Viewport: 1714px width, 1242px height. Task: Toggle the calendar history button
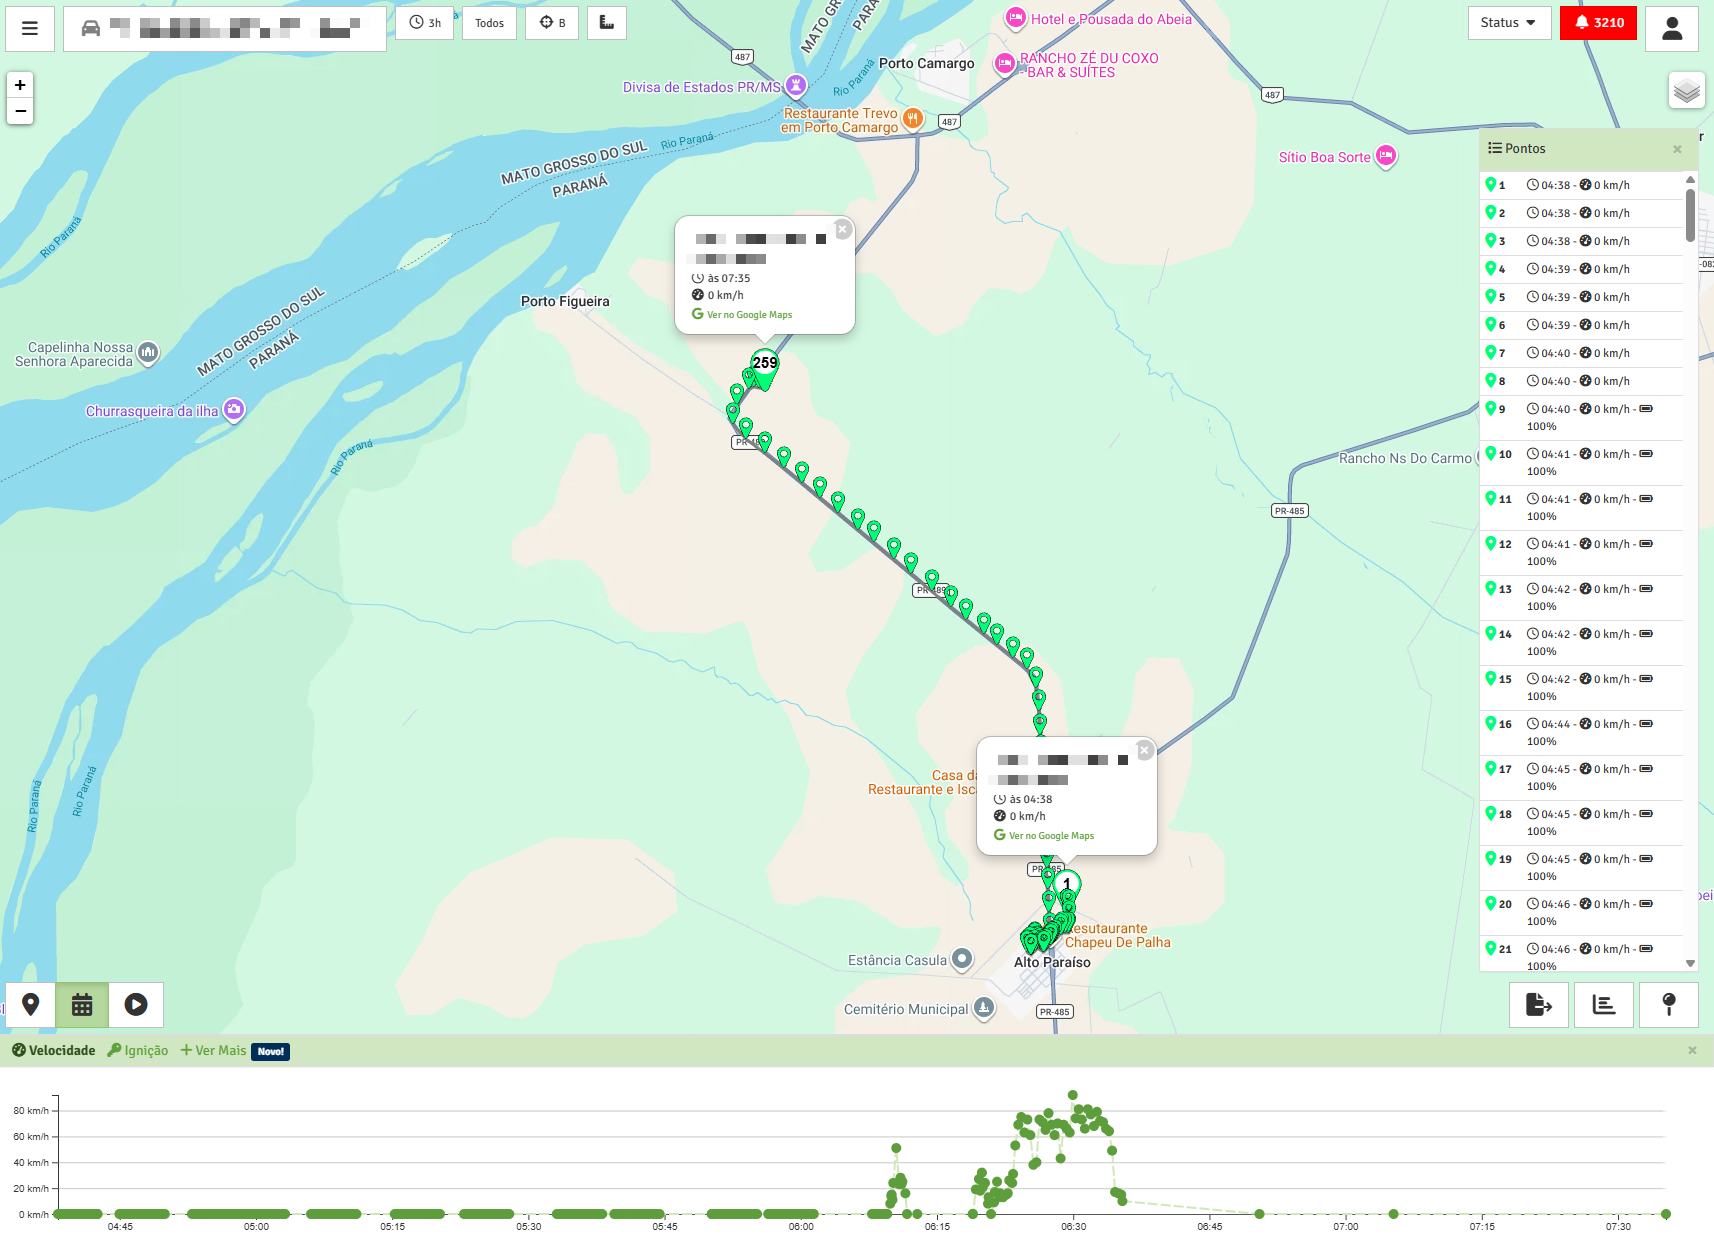82,1004
